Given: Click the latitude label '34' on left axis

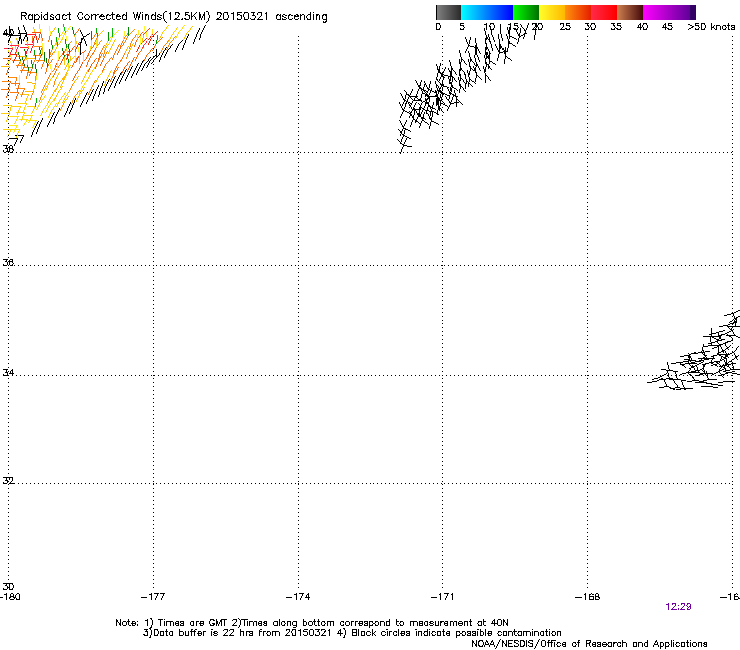Looking at the screenshot, I should click(x=8, y=373).
